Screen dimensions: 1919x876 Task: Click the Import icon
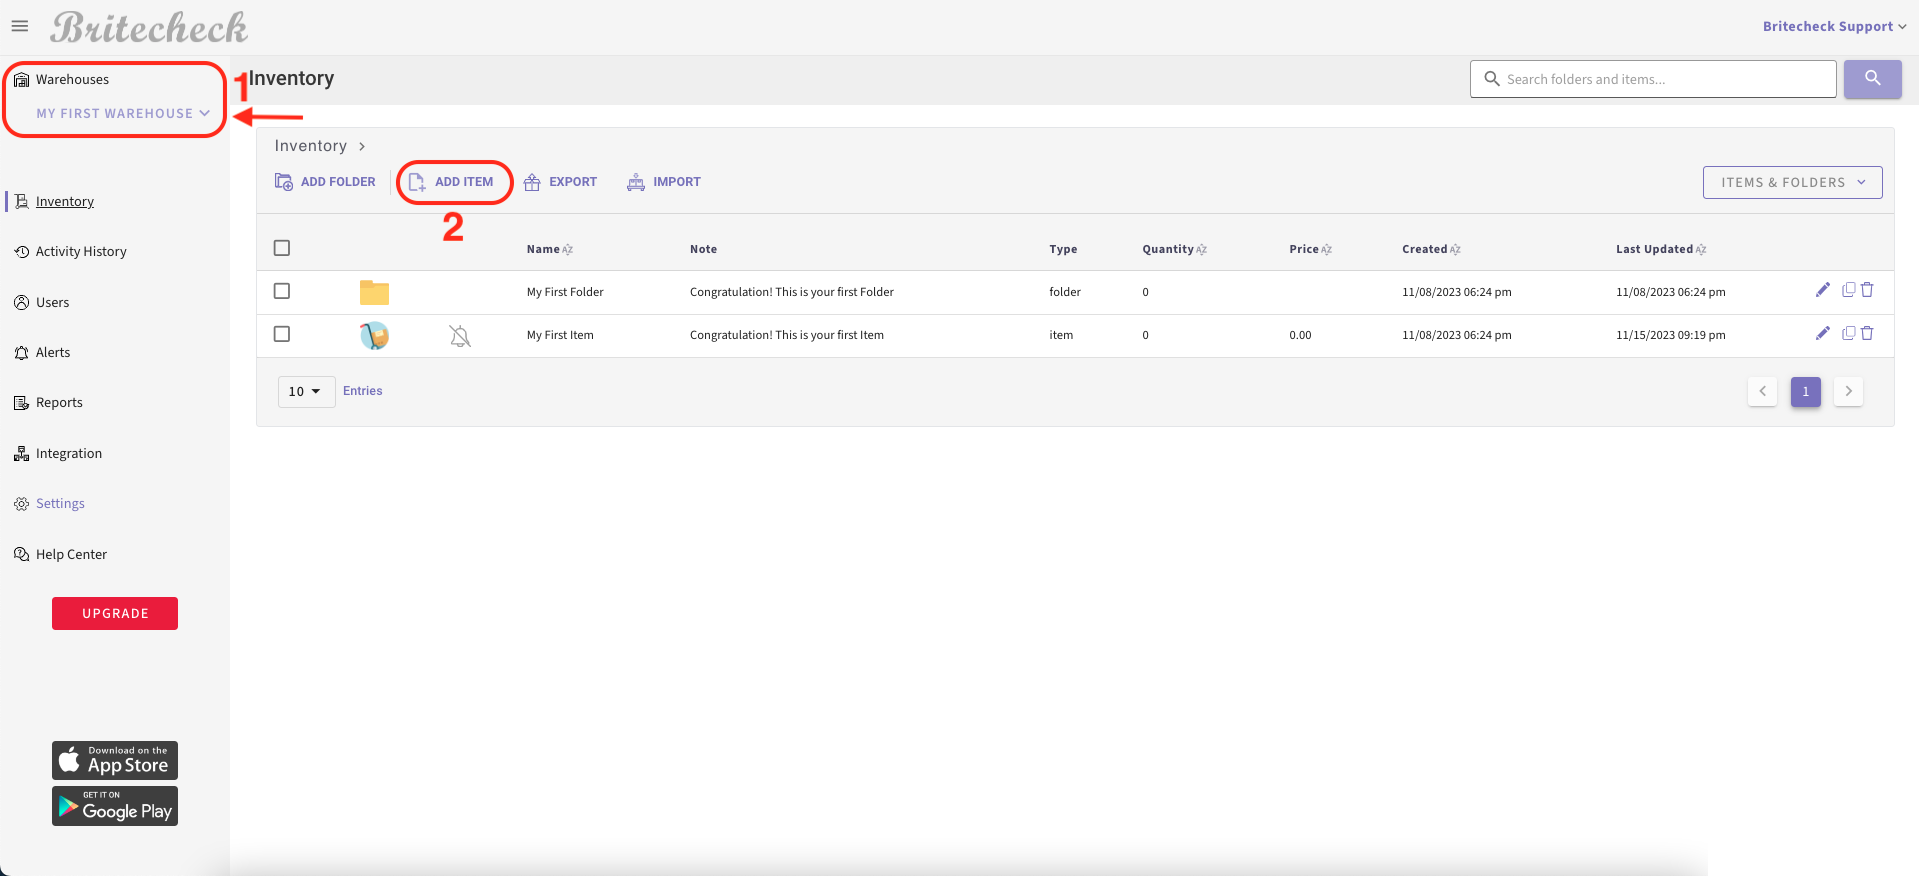pos(636,182)
